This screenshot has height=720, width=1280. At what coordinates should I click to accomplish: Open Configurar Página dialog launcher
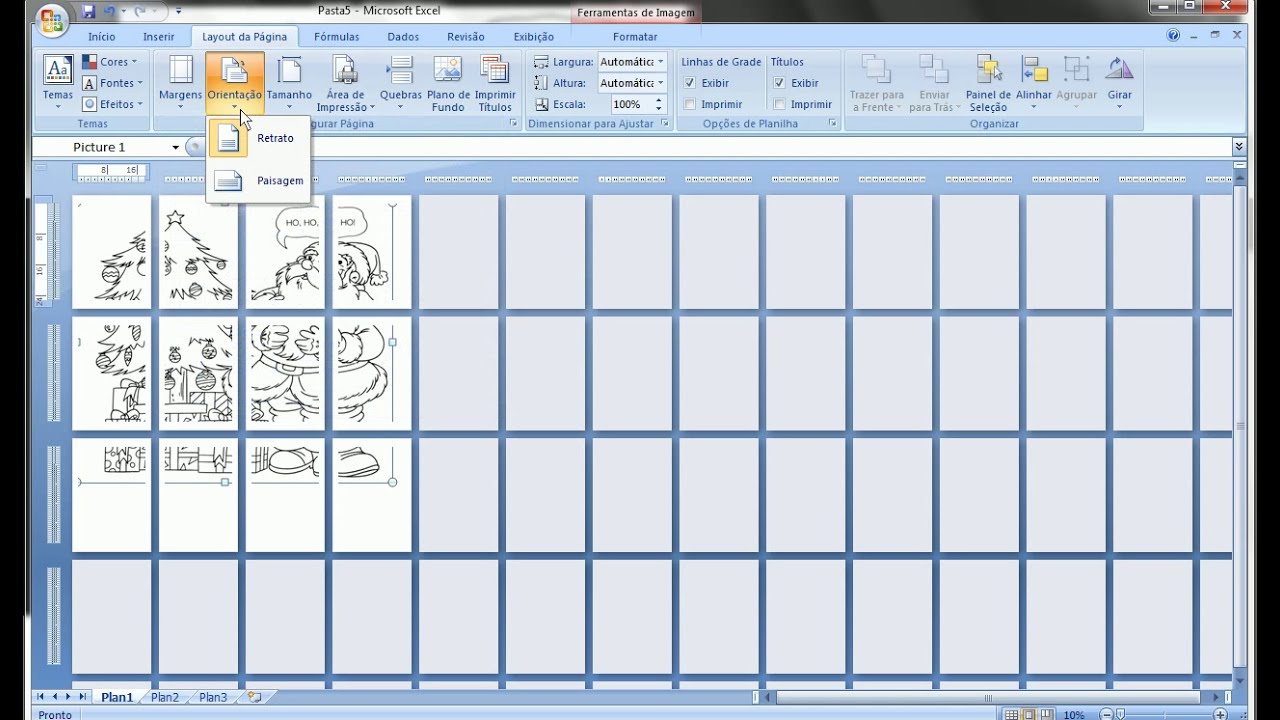514,123
